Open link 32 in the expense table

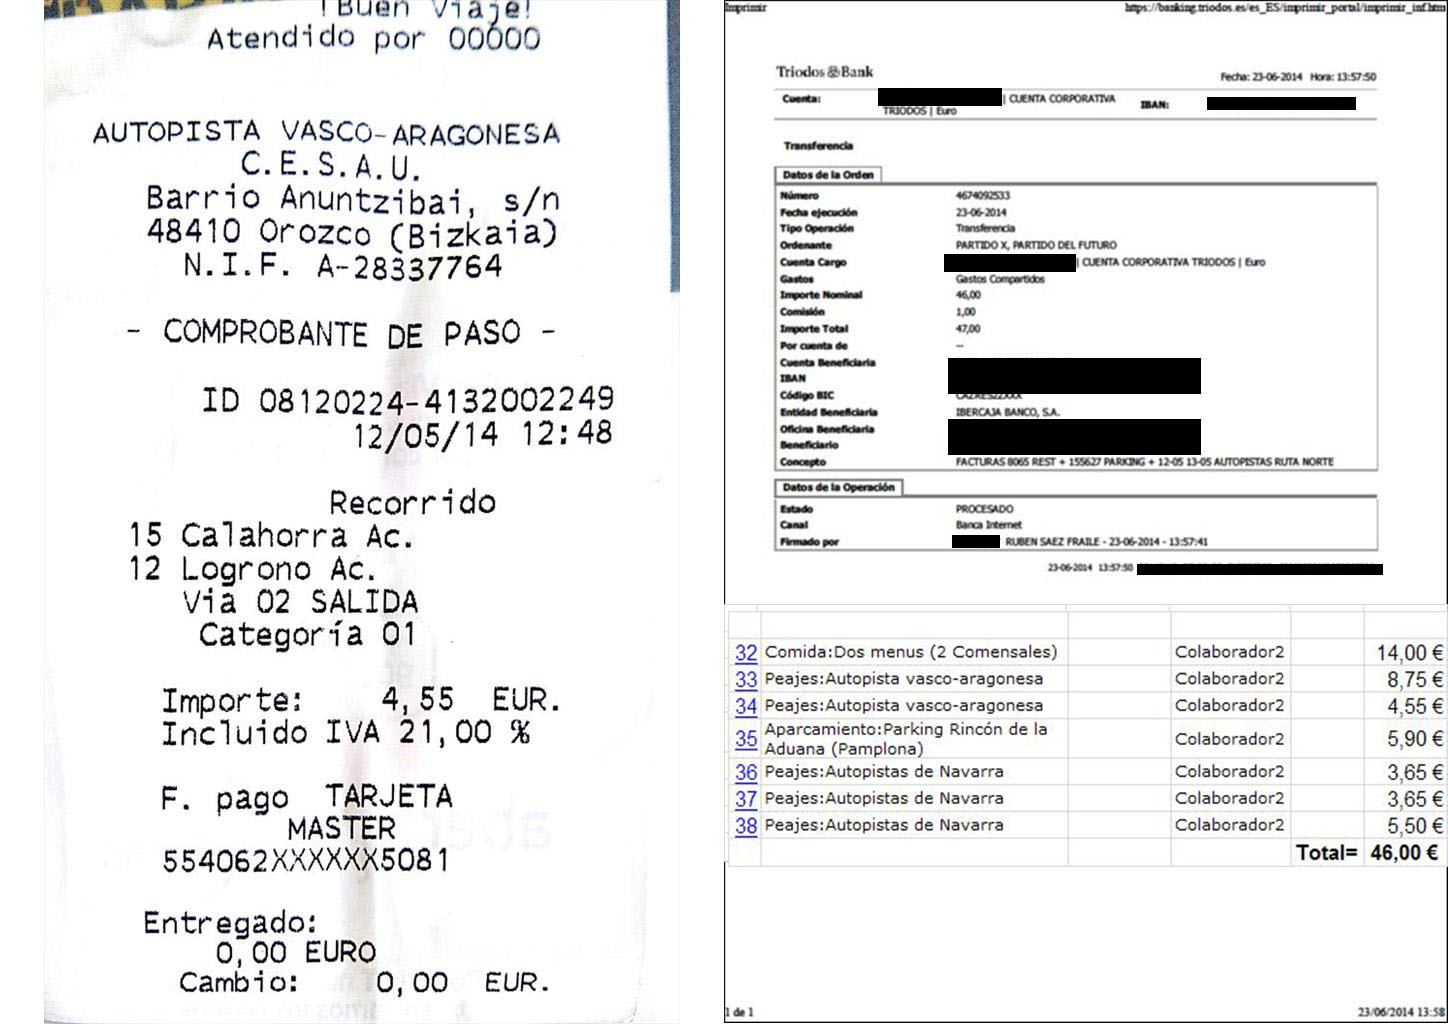[x=746, y=653]
